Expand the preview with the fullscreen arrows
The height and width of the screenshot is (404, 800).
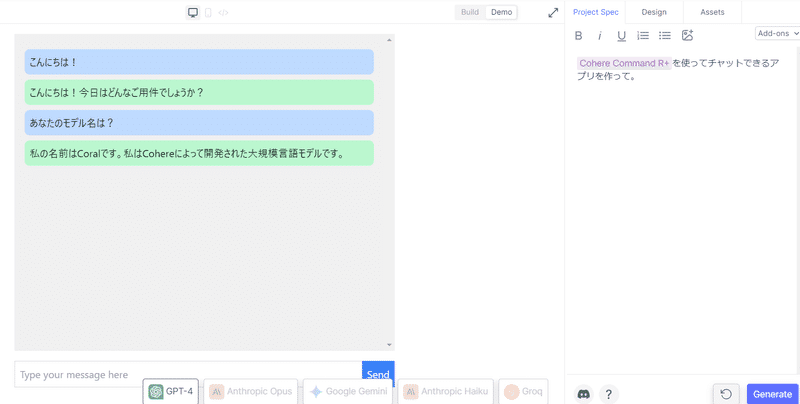553,13
